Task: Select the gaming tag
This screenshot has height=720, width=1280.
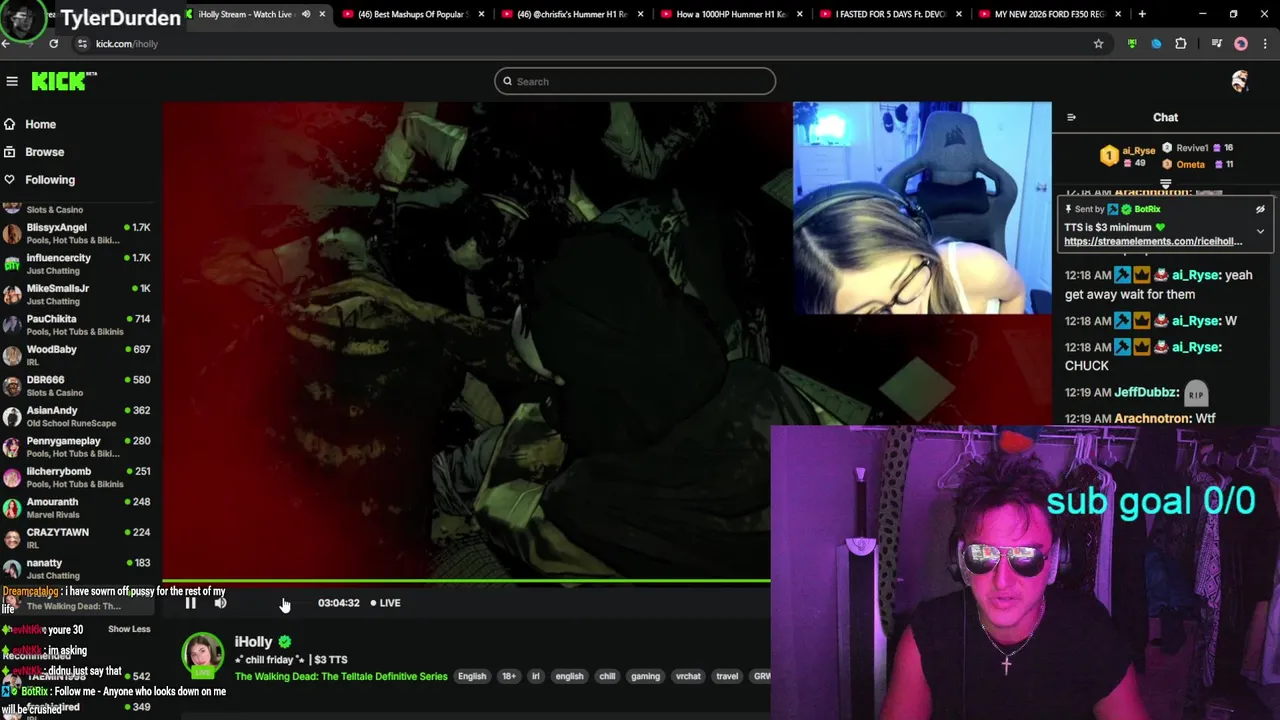Action: [x=645, y=677]
